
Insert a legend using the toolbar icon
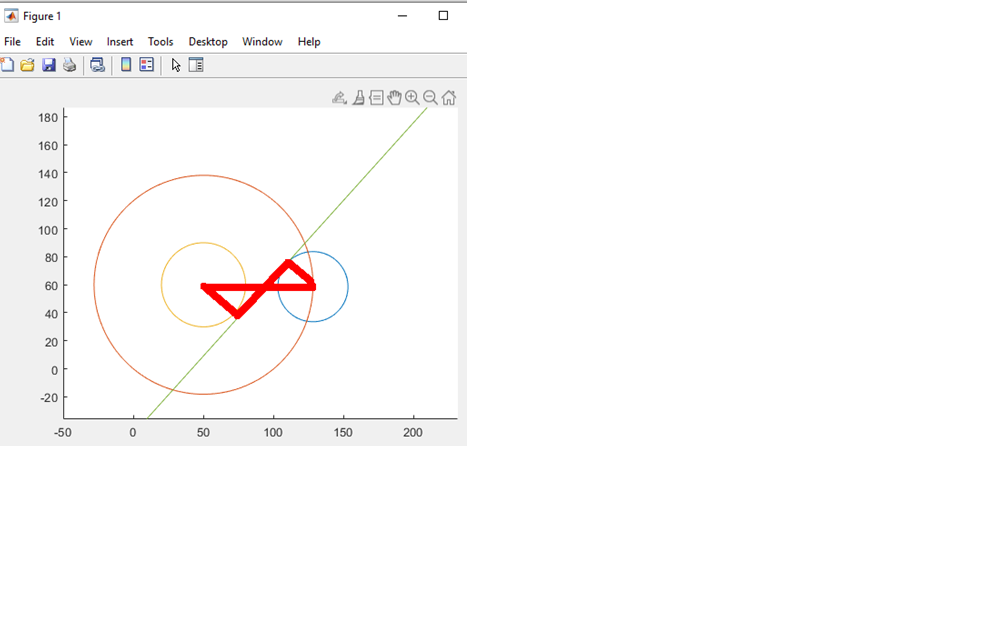[147, 65]
